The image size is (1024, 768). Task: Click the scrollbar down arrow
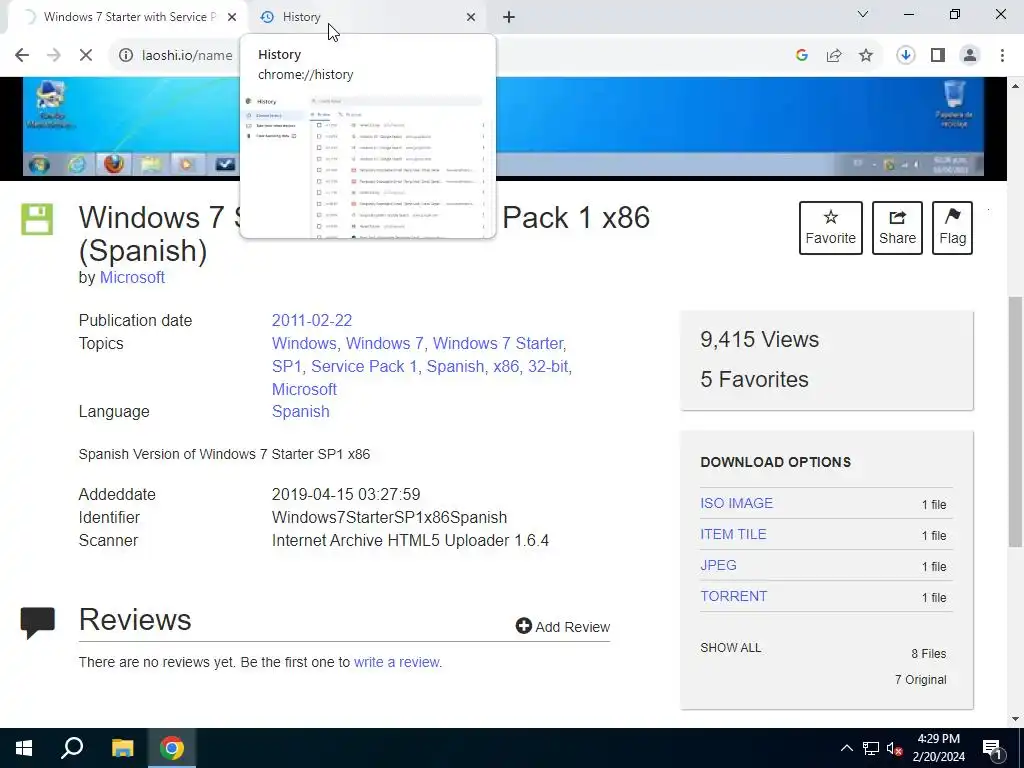point(1016,720)
